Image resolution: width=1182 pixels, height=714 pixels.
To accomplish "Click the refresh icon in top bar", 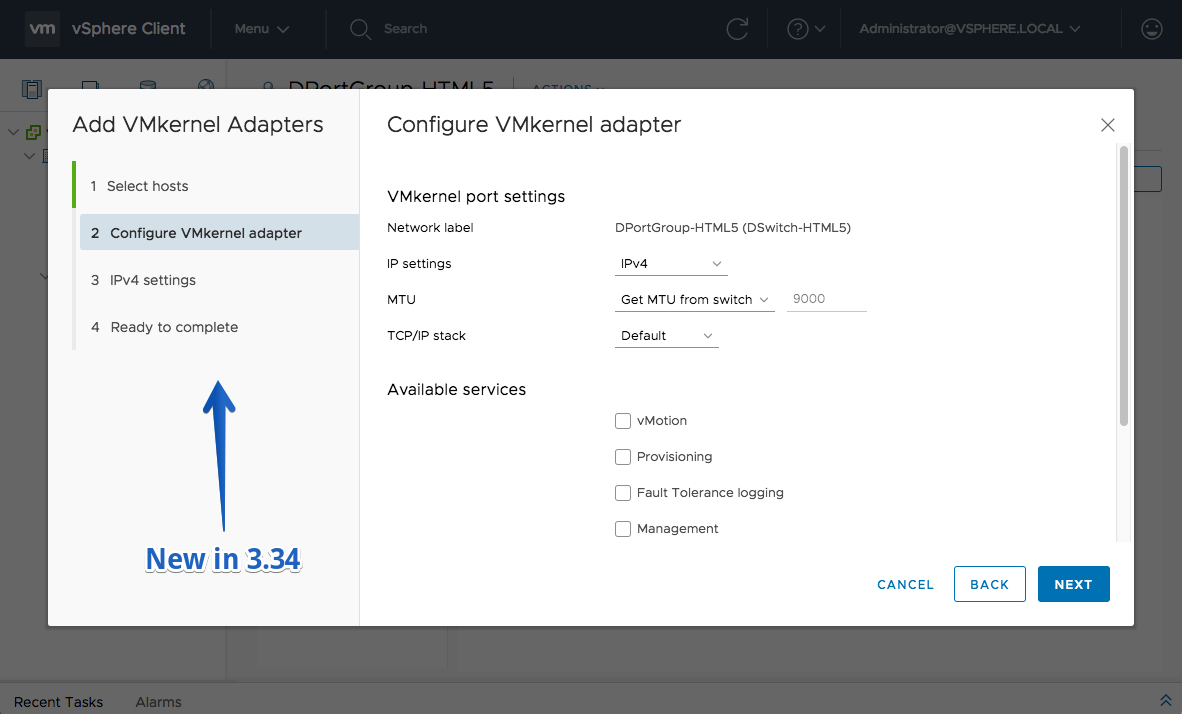I will click(736, 29).
